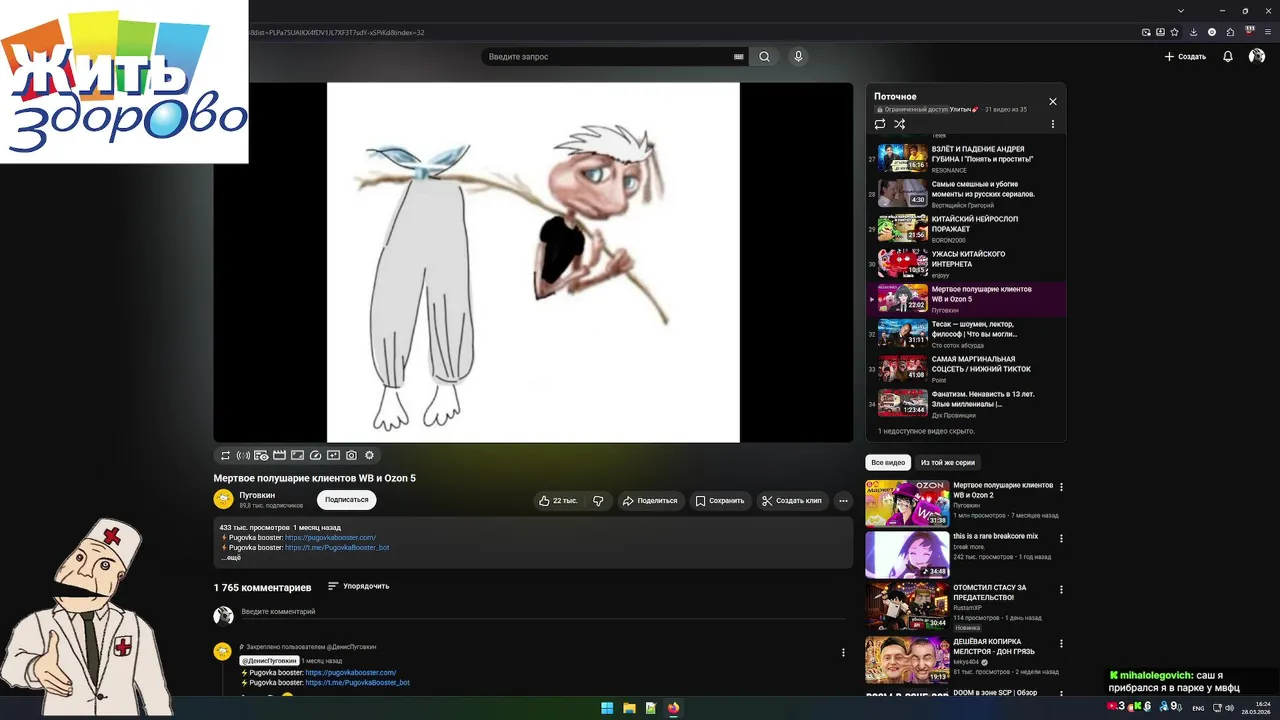Toggle playlist loop in the Поточное panel

coord(880,124)
